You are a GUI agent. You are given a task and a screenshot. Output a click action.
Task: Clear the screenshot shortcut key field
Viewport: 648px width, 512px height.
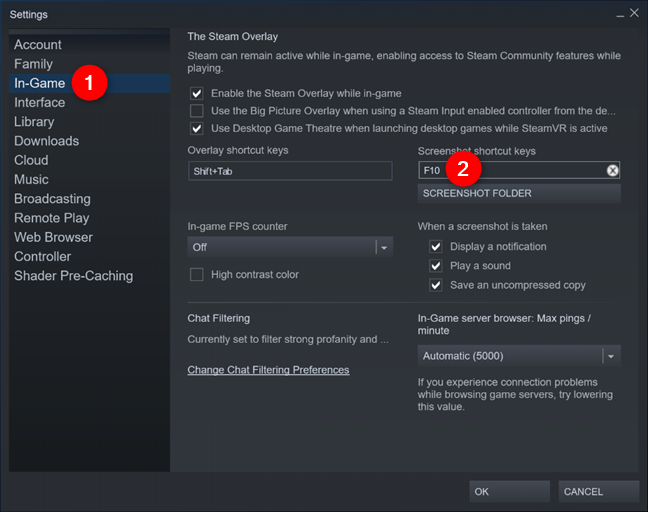(x=612, y=170)
